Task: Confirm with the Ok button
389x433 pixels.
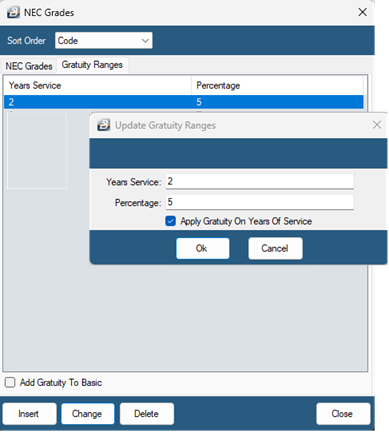Action: click(203, 248)
